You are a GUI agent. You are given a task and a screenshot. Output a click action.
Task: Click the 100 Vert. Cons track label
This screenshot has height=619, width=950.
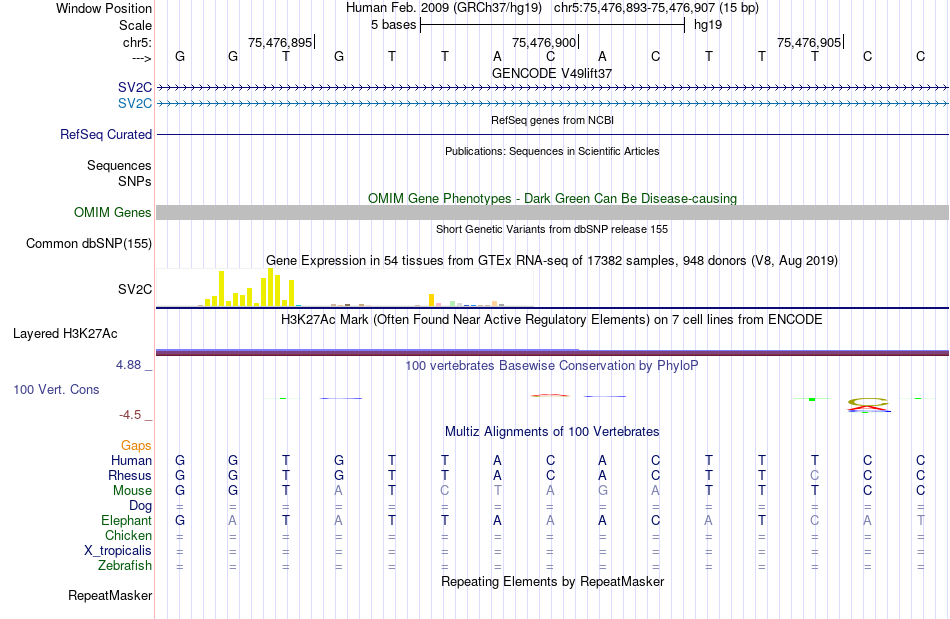pyautogui.click(x=56, y=389)
